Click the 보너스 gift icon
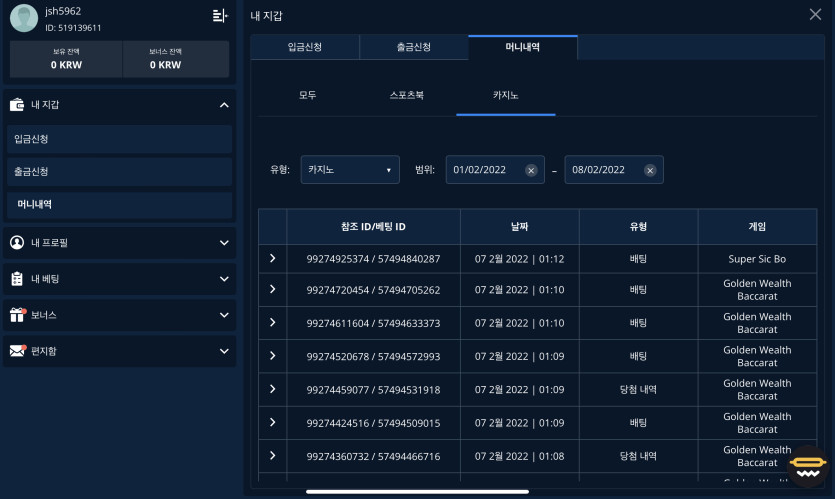 click(x=18, y=315)
